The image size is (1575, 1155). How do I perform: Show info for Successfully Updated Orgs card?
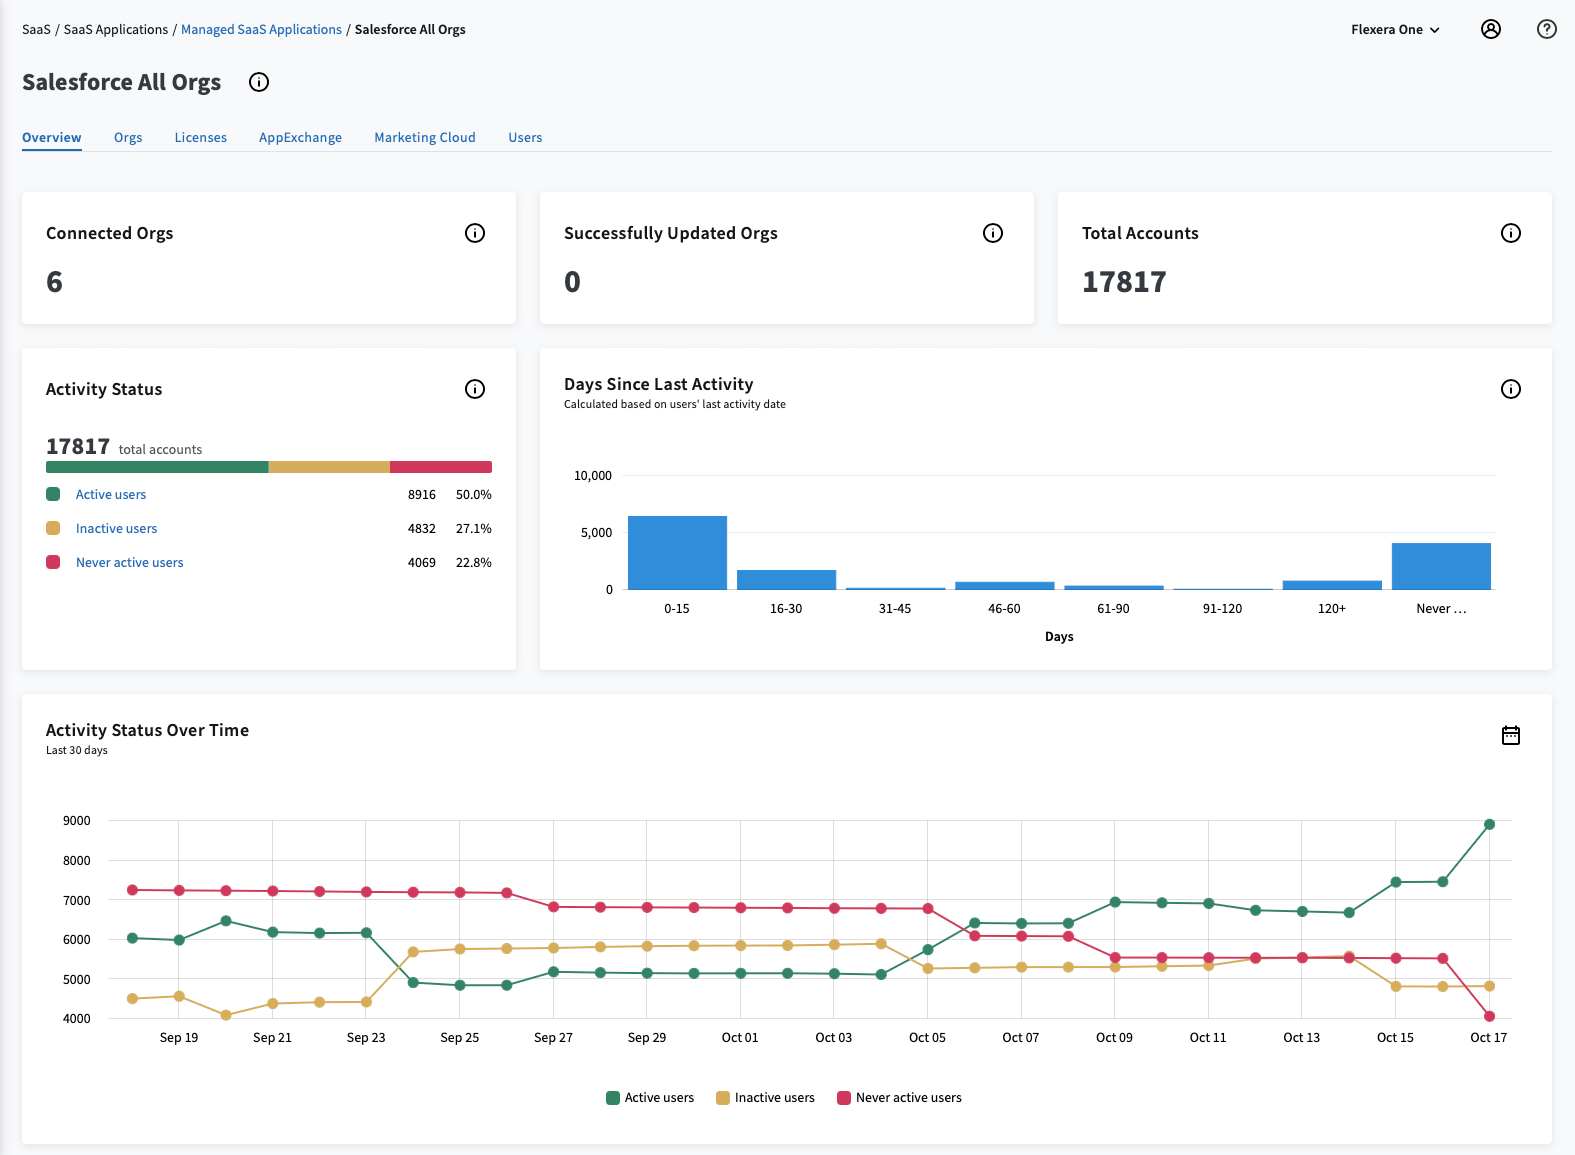click(992, 233)
